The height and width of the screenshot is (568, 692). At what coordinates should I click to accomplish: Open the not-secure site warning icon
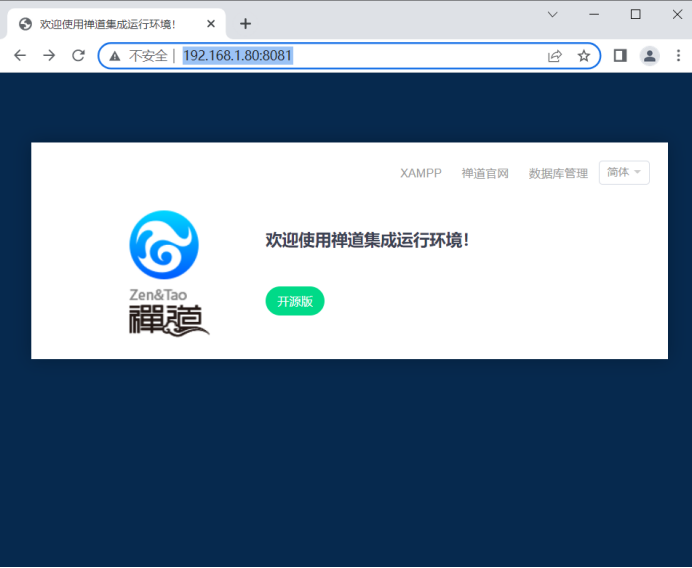[x=115, y=56]
